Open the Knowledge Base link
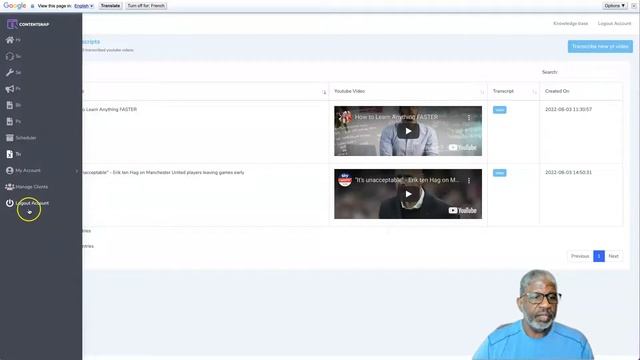 coord(571,24)
